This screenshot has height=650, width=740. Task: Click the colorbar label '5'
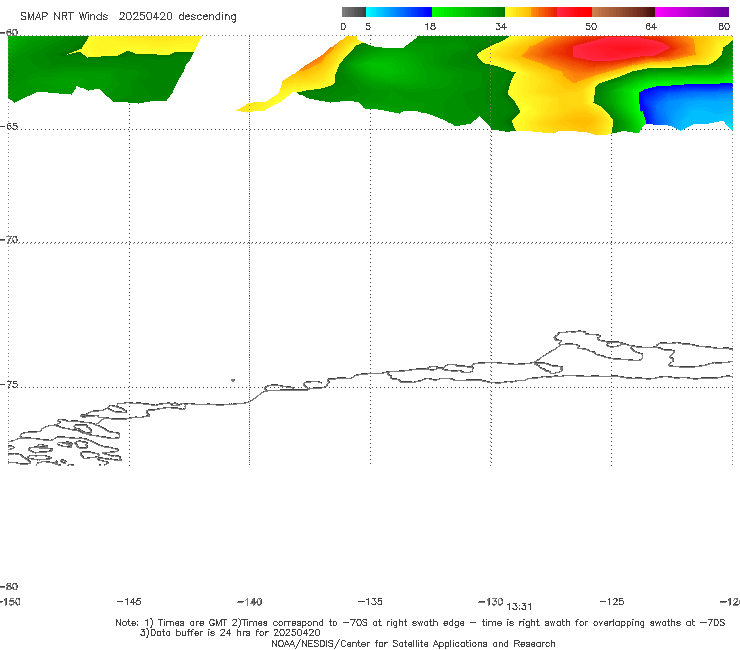tap(368, 26)
